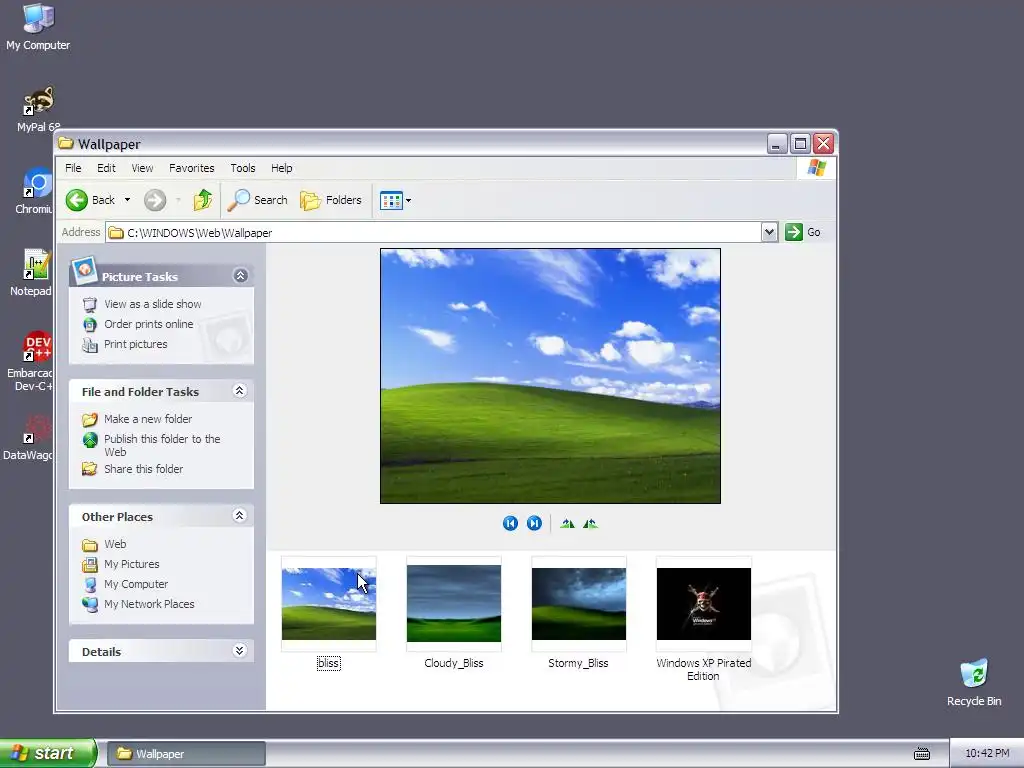Select the Windows XP Pirated Edition thumbnail
Viewport: 1024px width, 768px height.
(704, 604)
